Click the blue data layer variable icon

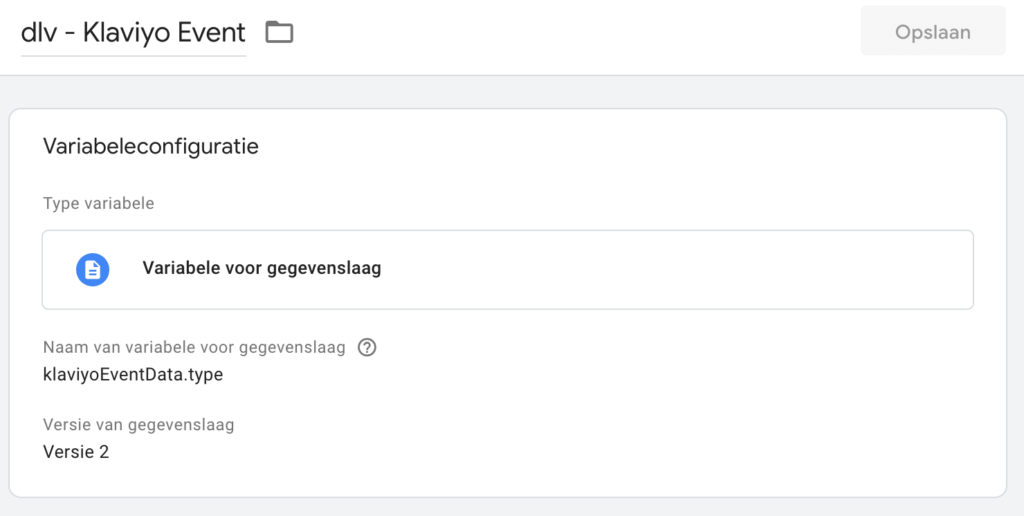[93, 269]
